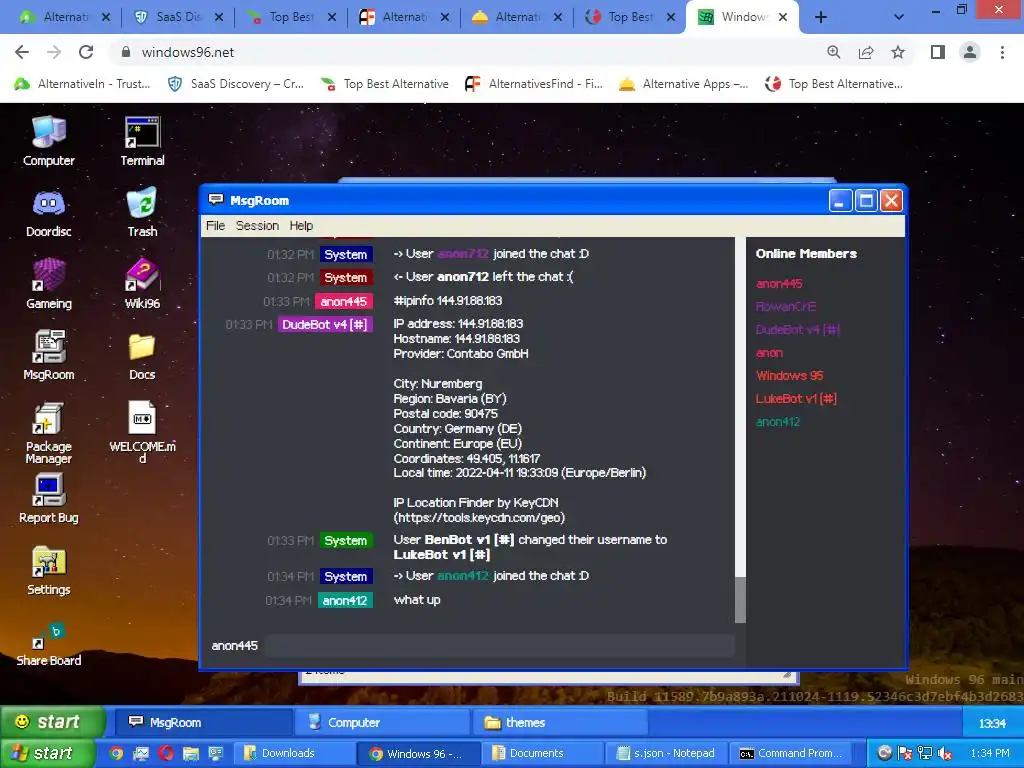Expand the tab search dropdown arrow
Screen dimensions: 1024x768
pyautogui.click(x=899, y=17)
